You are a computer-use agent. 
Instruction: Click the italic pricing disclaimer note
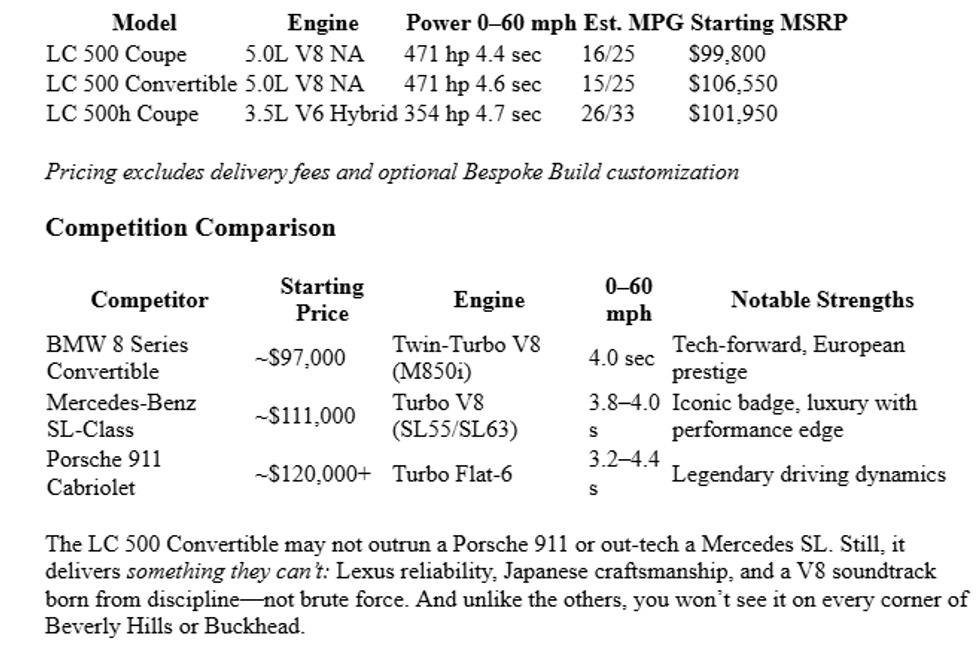point(392,171)
